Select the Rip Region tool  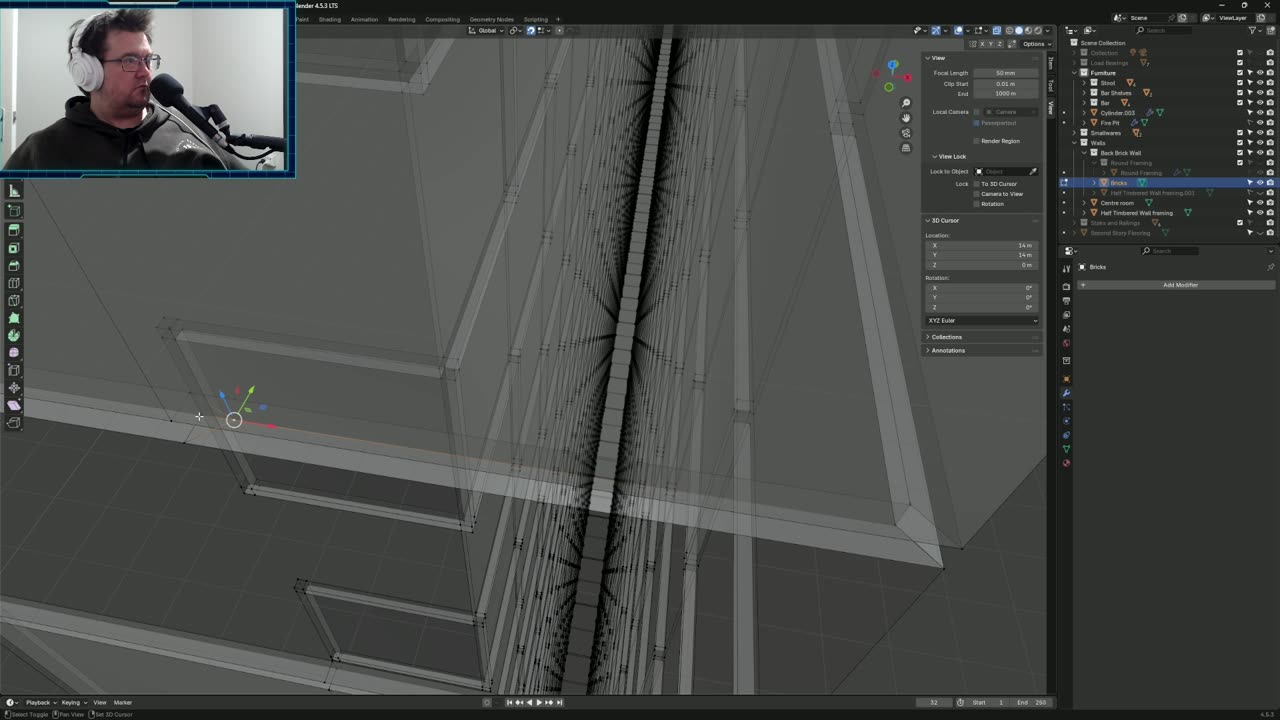pyautogui.click(x=14, y=423)
